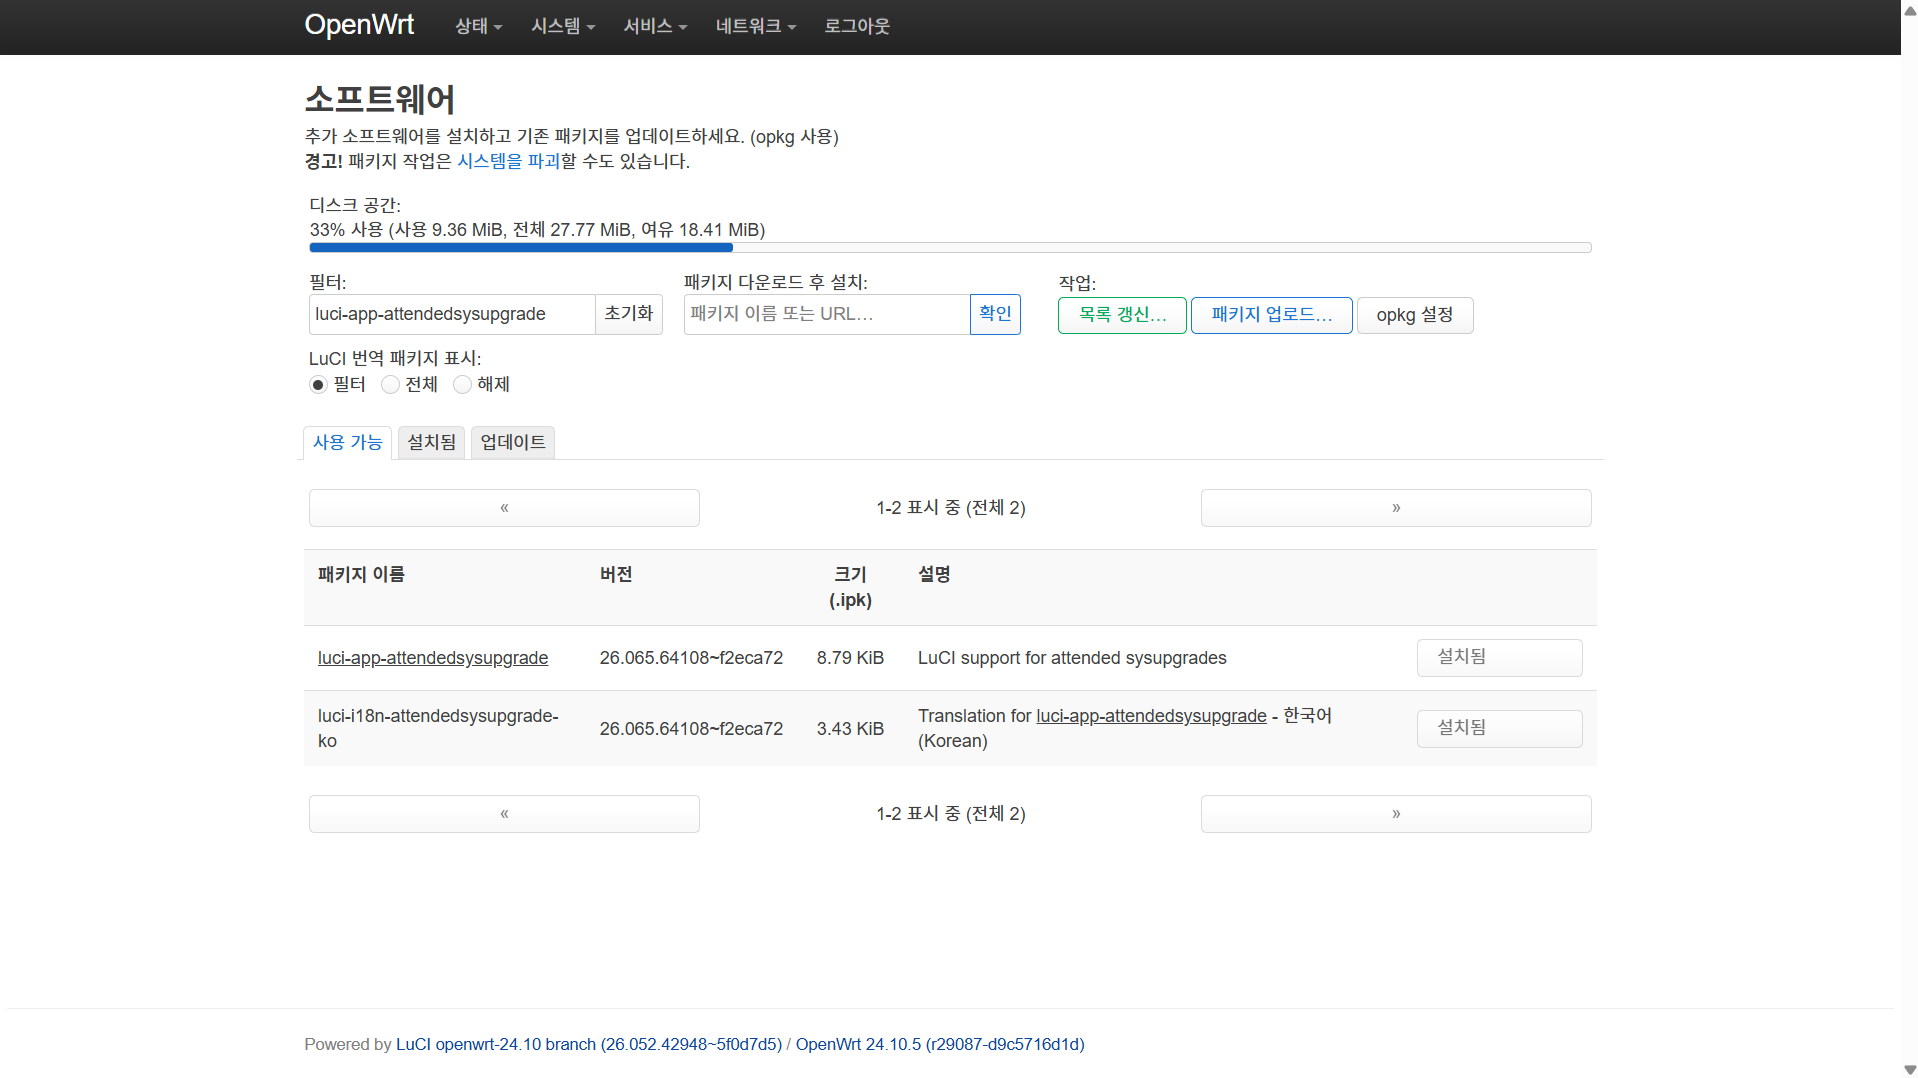Open the 사용 가능 tab

tap(347, 442)
